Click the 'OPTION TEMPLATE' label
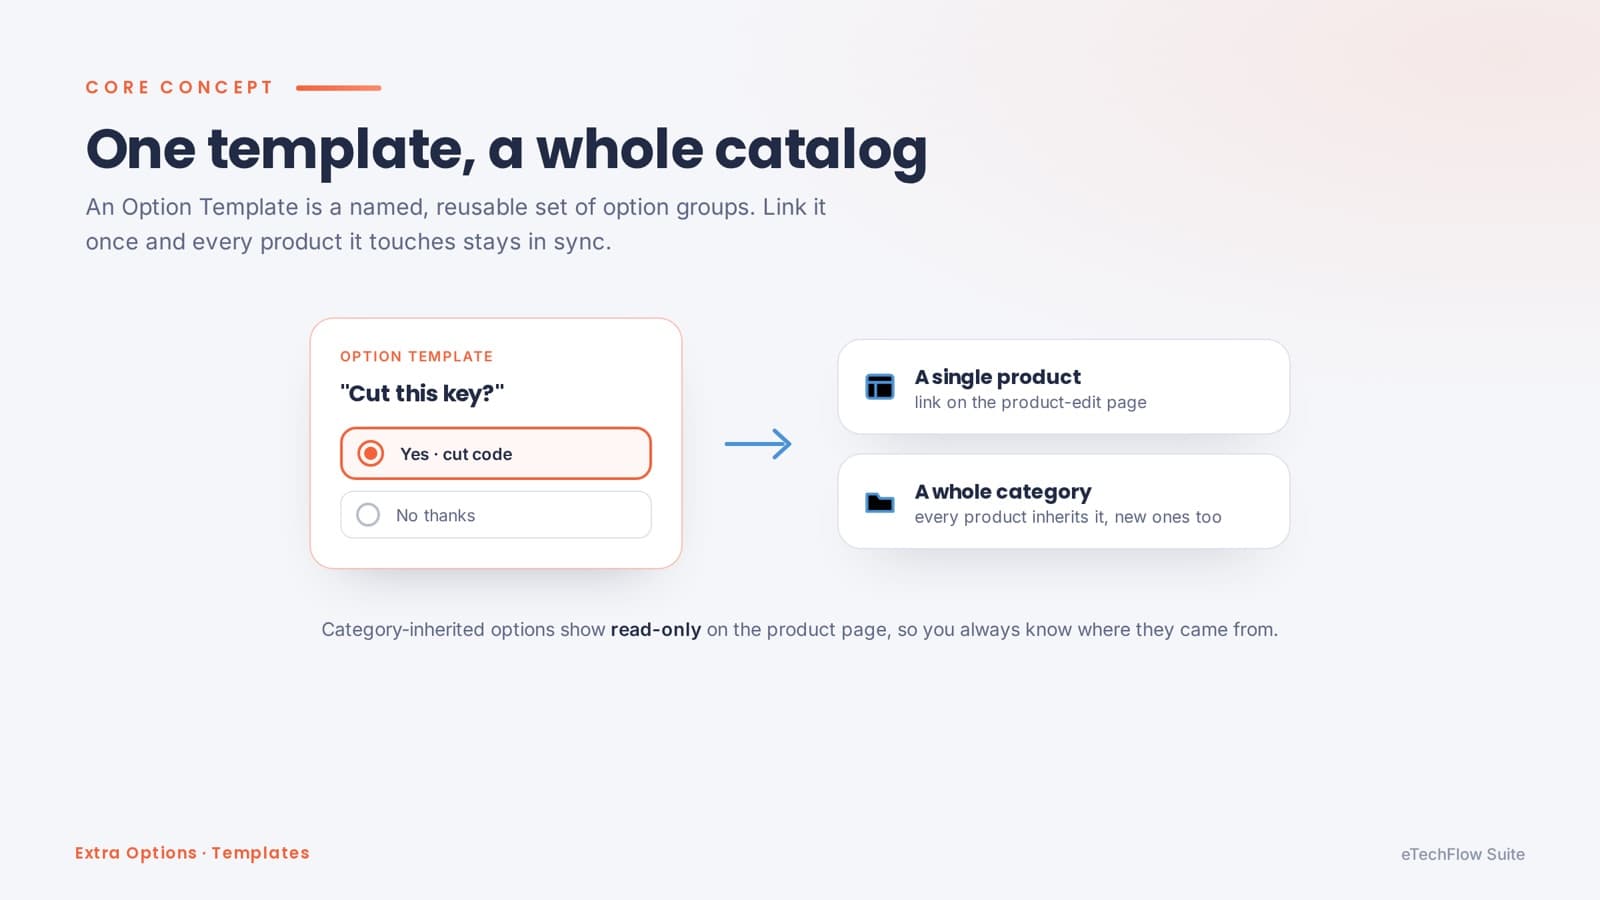Screen dimensions: 1600x900 click(x=416, y=356)
